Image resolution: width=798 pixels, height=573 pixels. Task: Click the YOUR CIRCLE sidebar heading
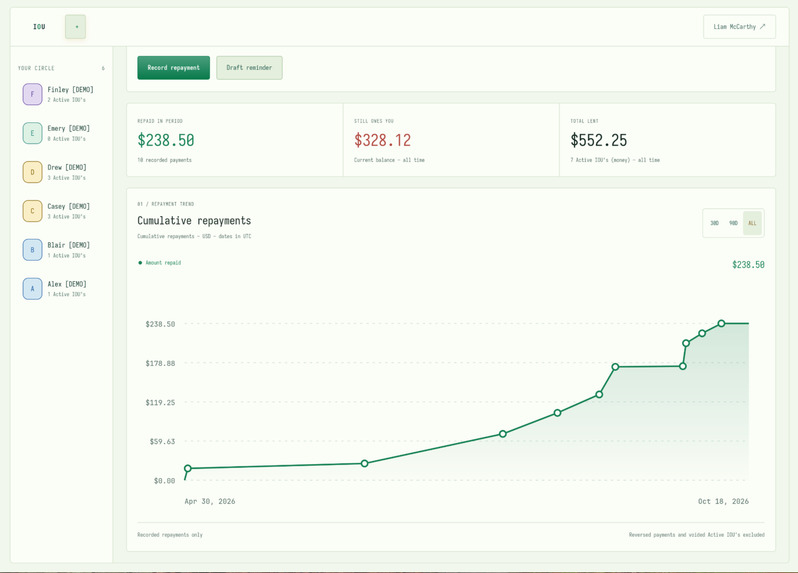[36, 68]
